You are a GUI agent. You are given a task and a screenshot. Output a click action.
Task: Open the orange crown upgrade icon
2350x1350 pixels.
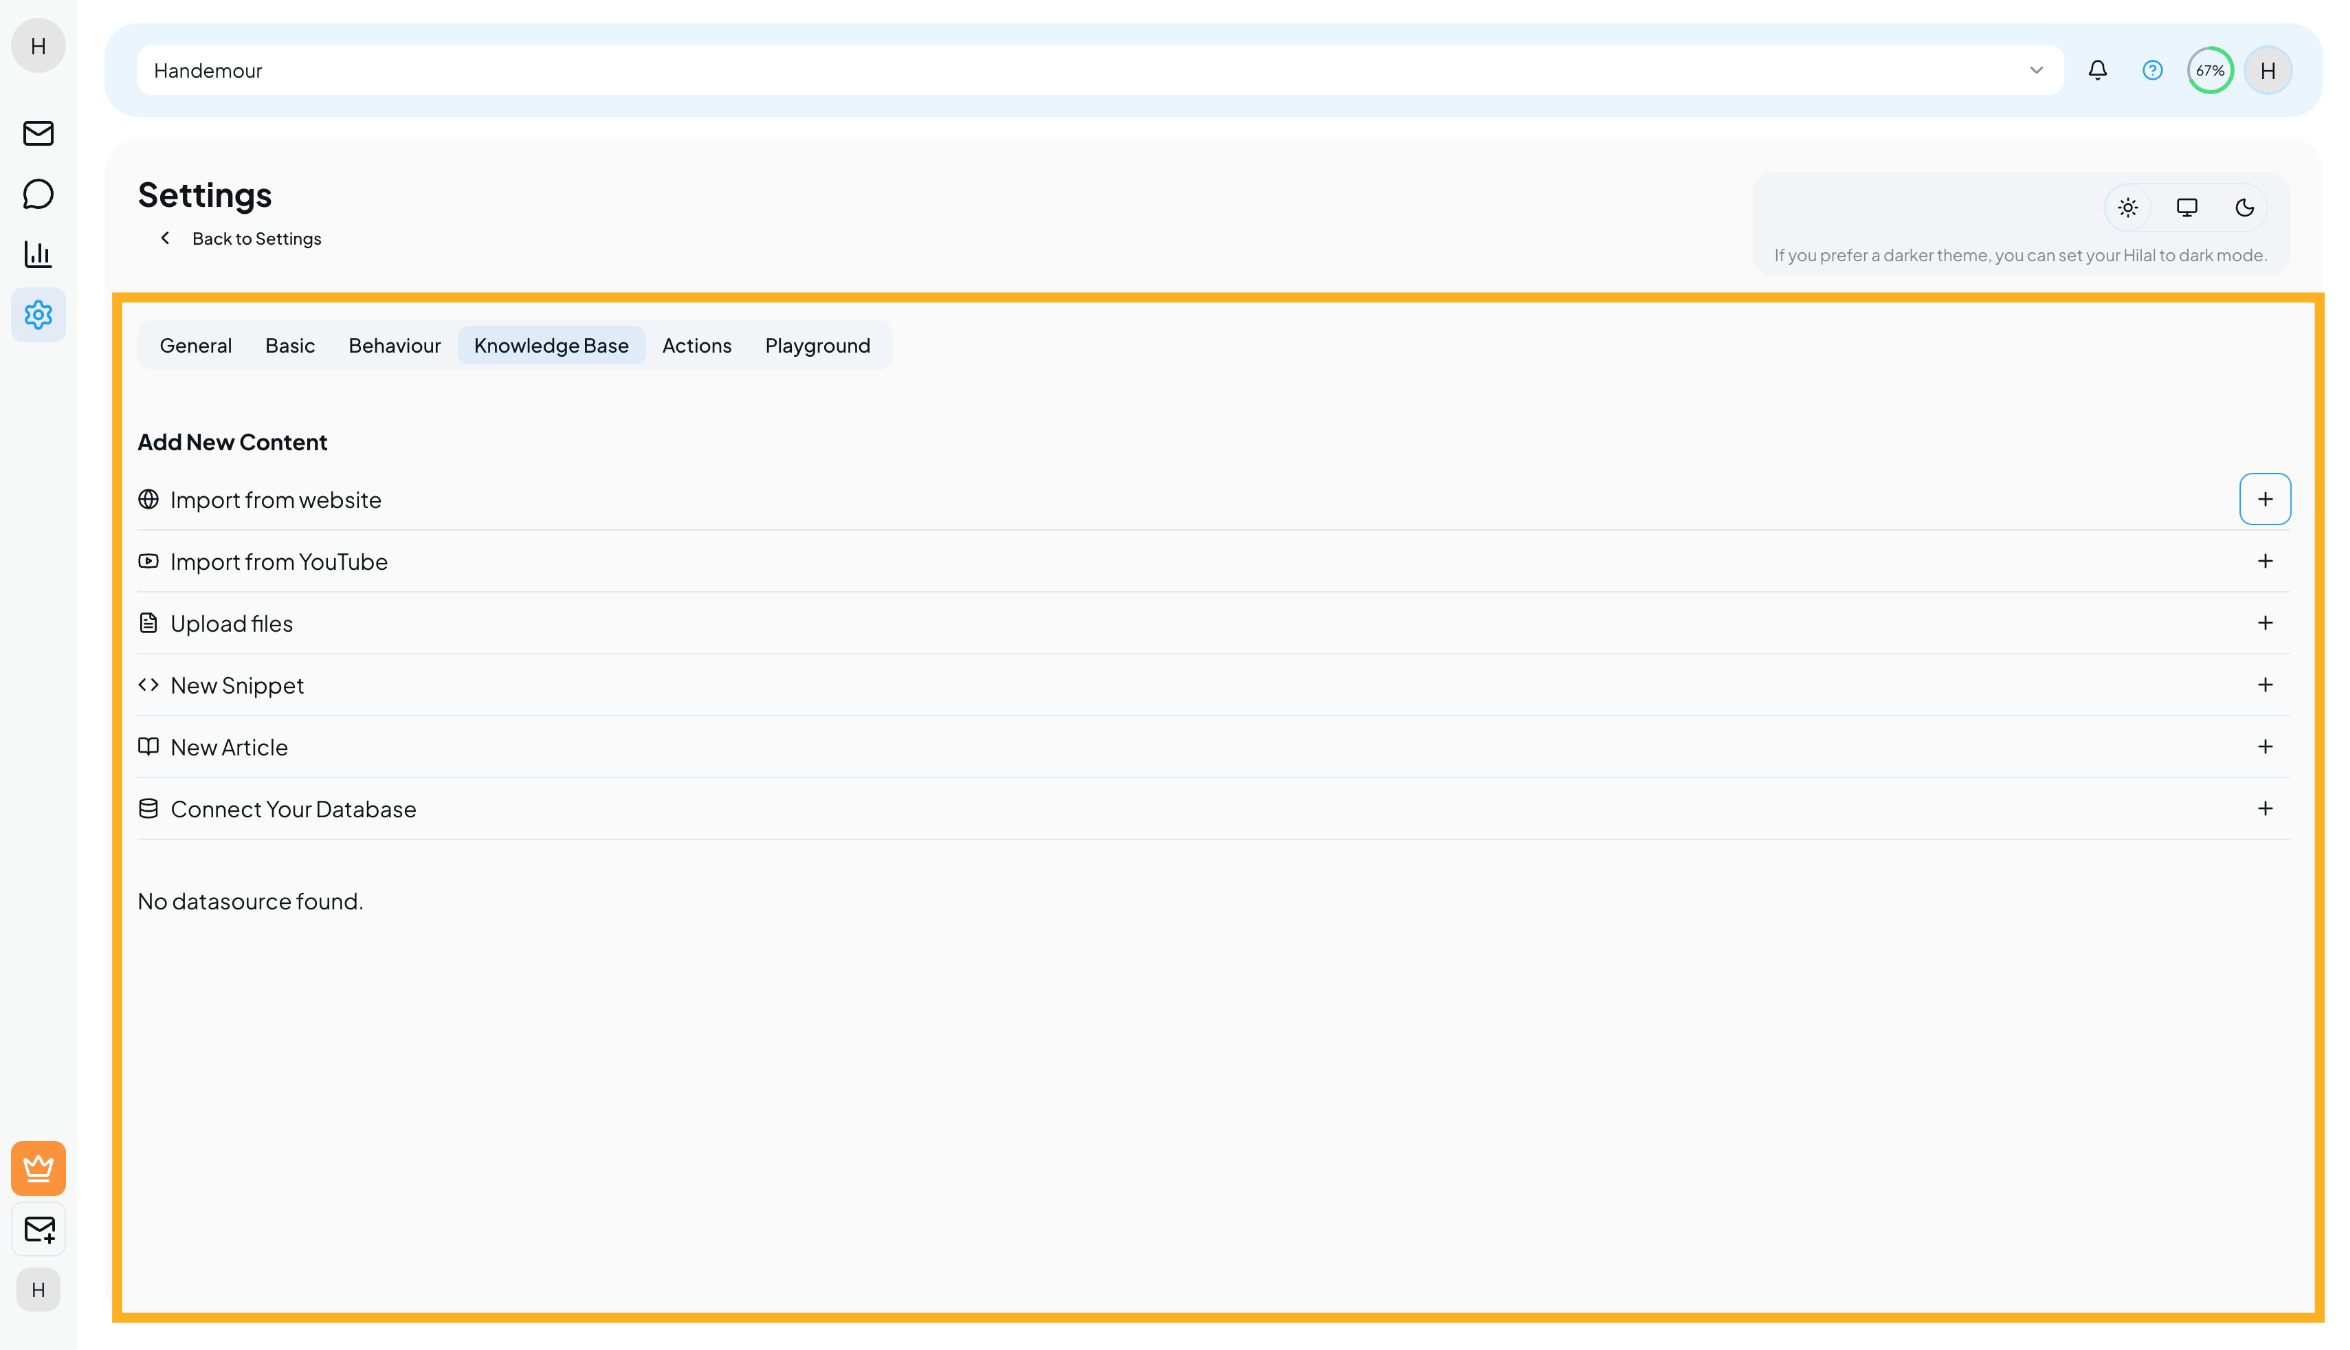[x=38, y=1168]
